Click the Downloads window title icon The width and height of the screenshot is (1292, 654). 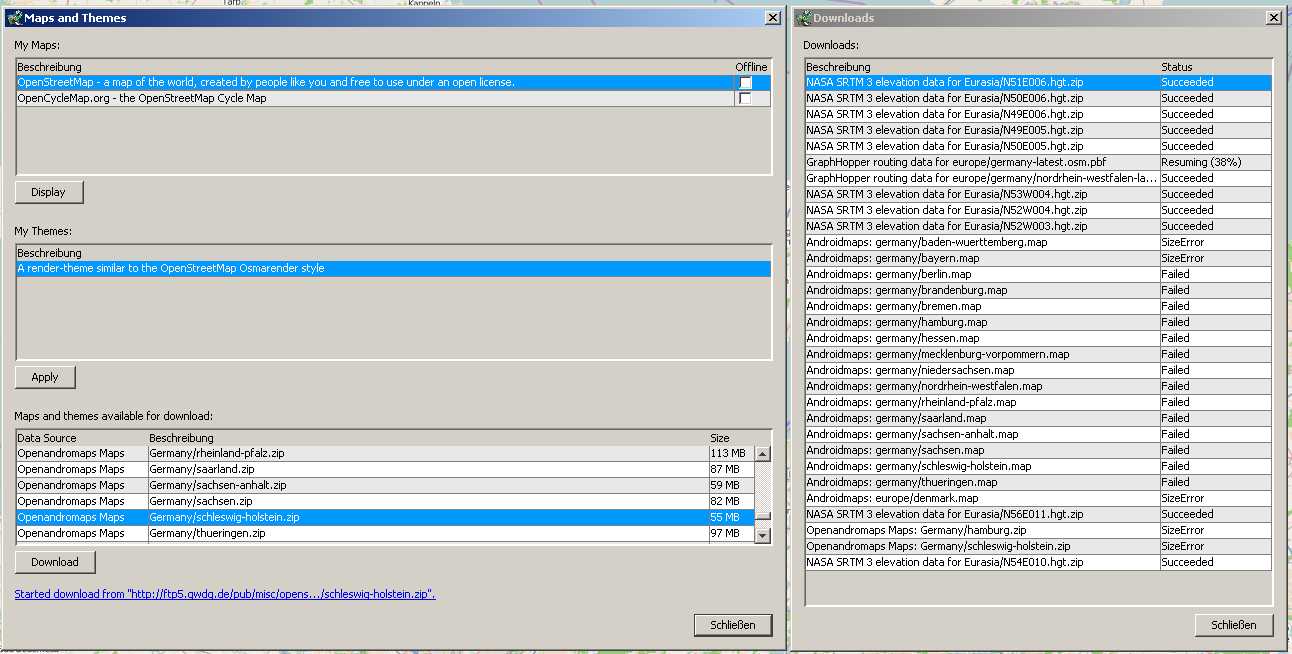coord(803,18)
